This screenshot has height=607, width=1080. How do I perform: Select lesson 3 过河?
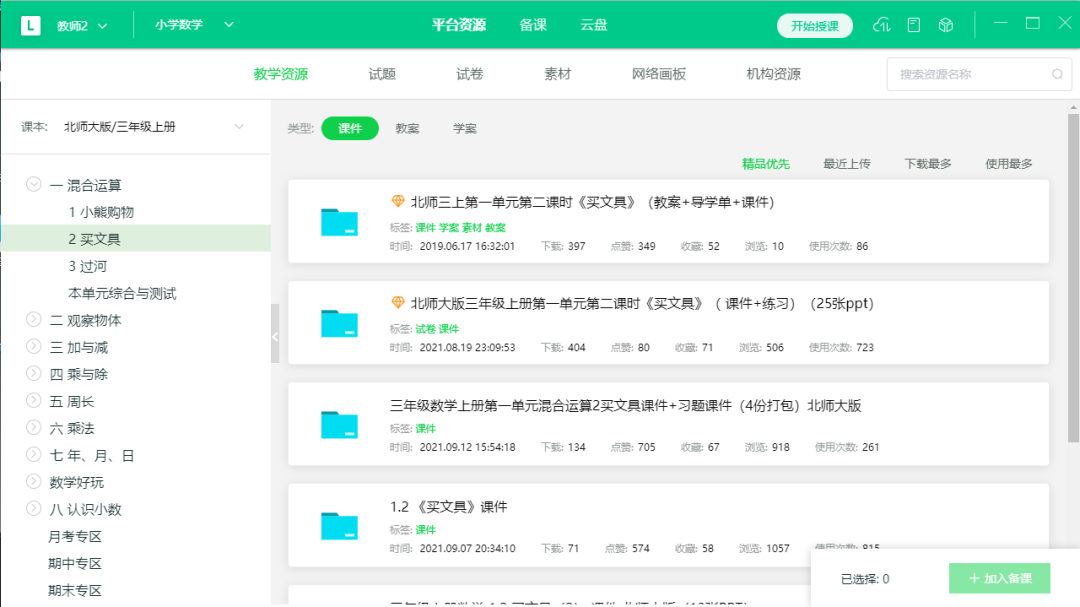click(x=87, y=266)
